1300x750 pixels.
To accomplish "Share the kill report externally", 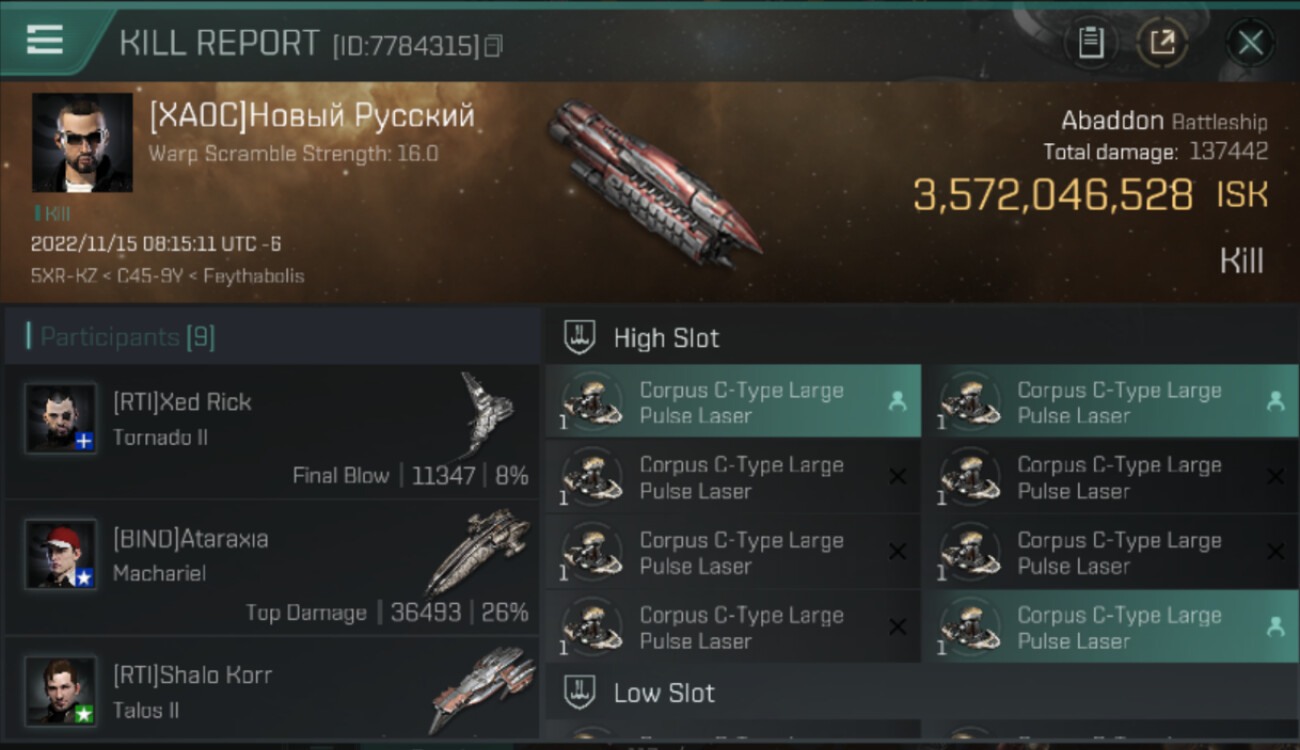I will click(x=1162, y=43).
